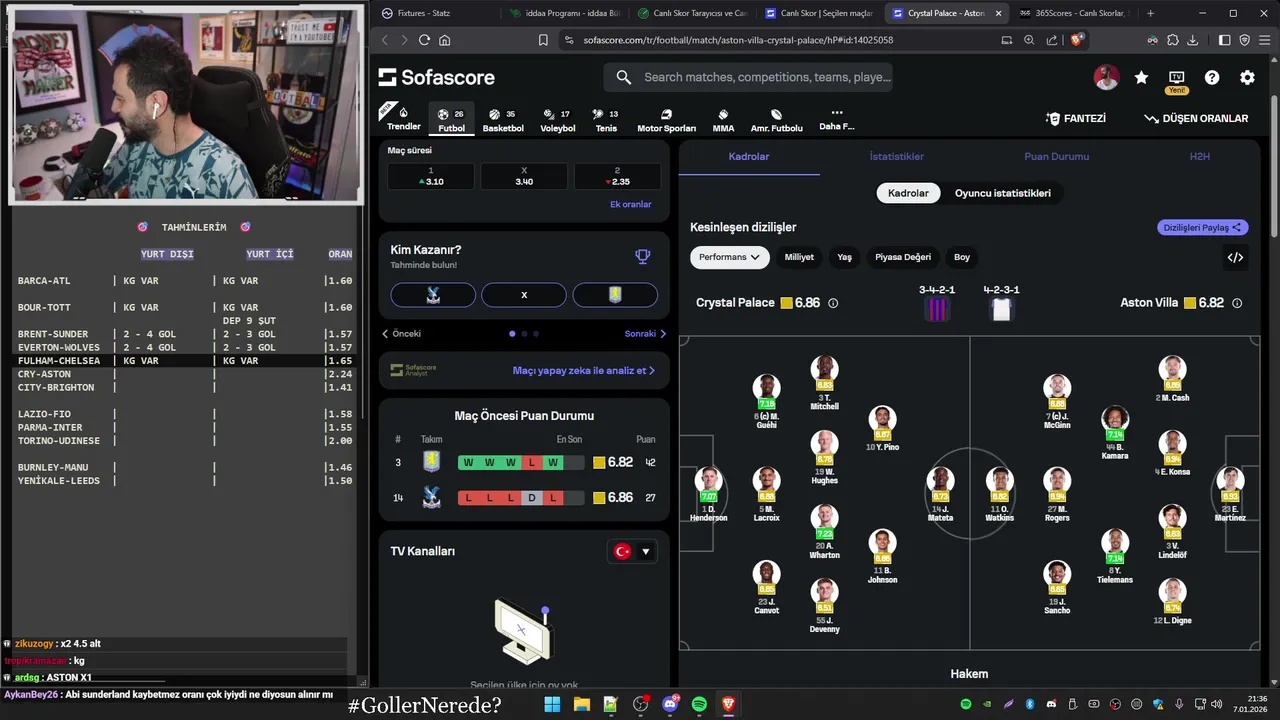Screen dimensions: 1280x720
Task: Select the Yaş lineup filter
Action: [x=845, y=257]
